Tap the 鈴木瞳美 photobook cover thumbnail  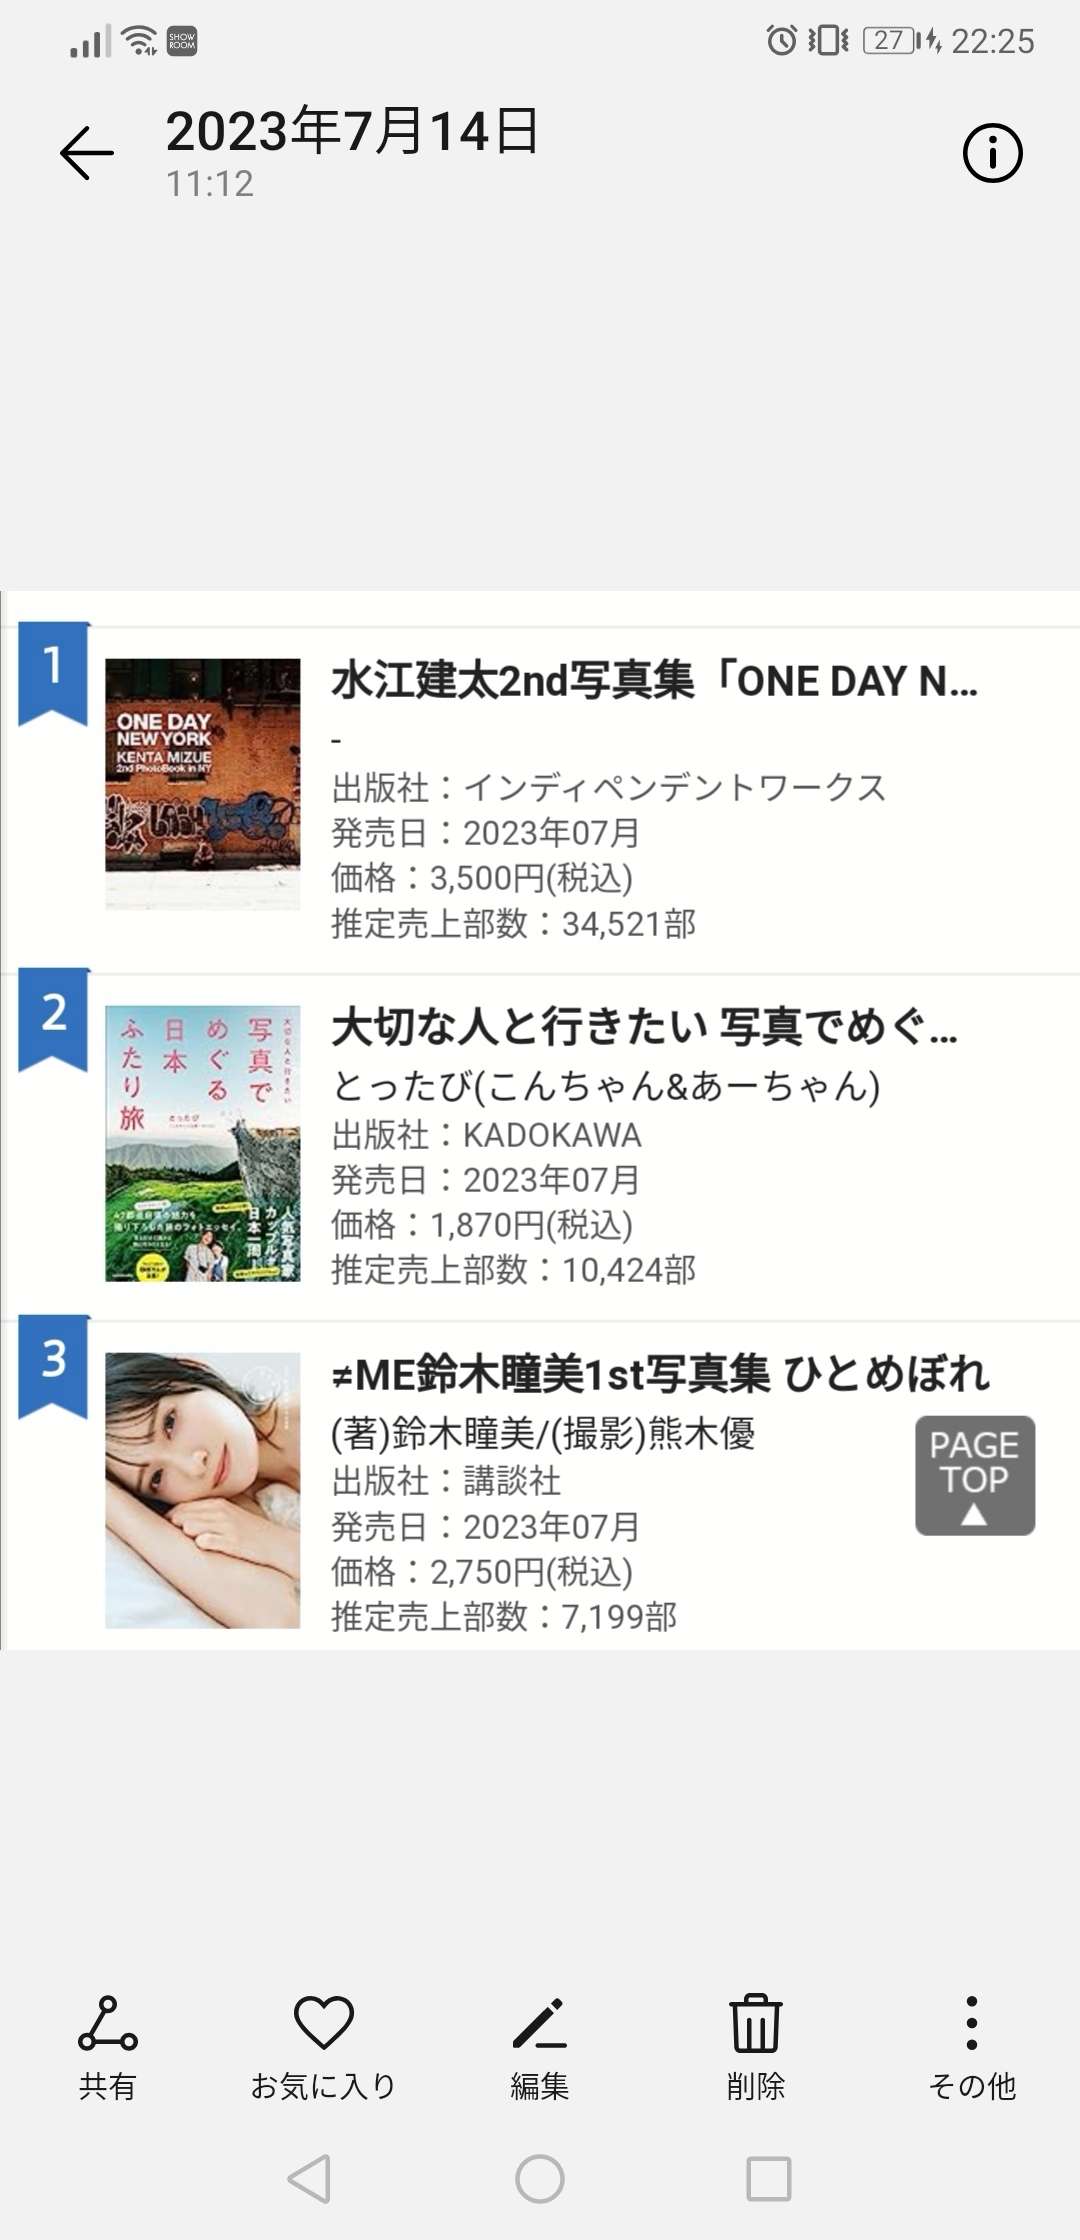pos(203,1490)
